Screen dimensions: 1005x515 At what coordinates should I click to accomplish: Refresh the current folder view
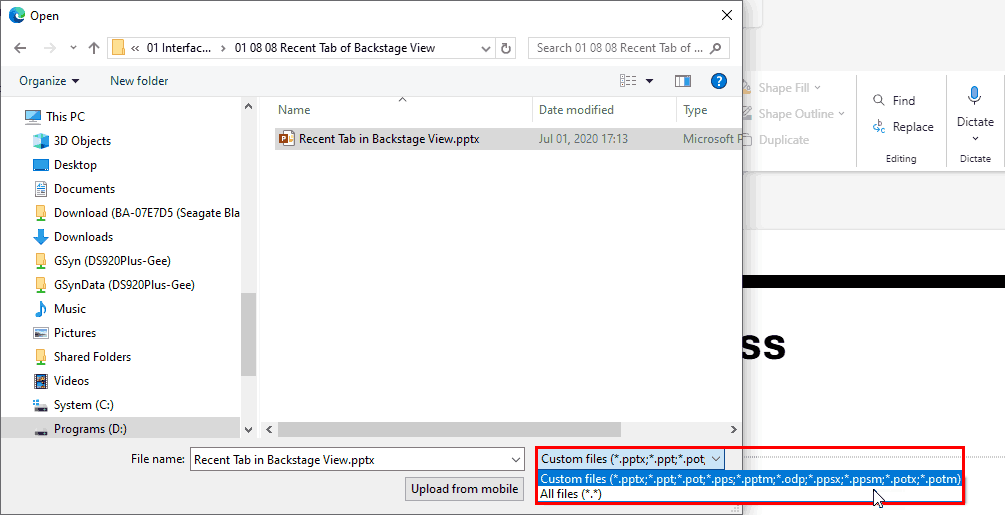[506, 48]
